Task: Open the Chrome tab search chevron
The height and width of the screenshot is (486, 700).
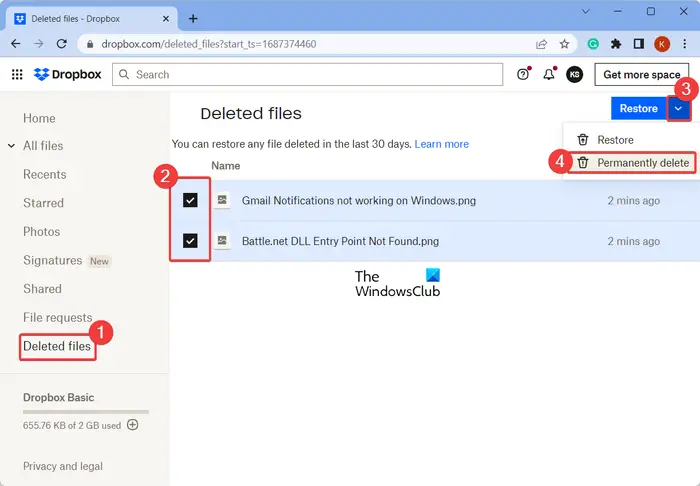Action: point(586,12)
